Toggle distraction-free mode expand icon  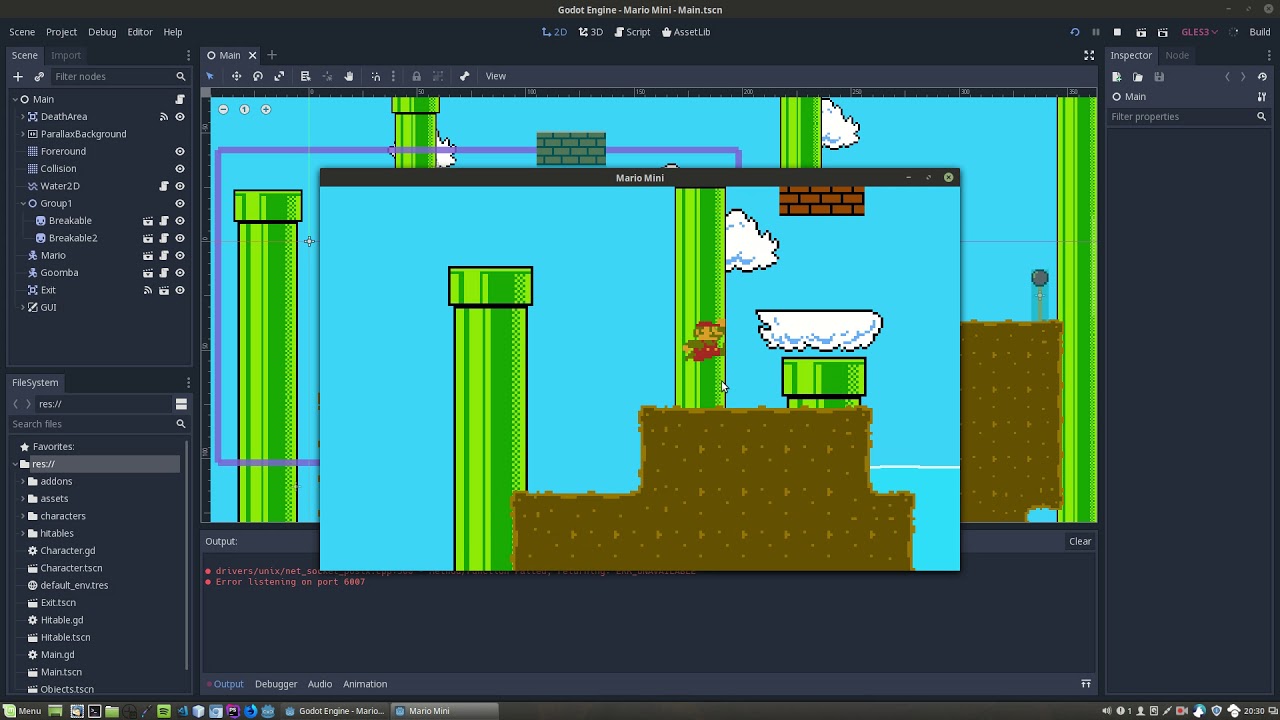click(x=1089, y=55)
